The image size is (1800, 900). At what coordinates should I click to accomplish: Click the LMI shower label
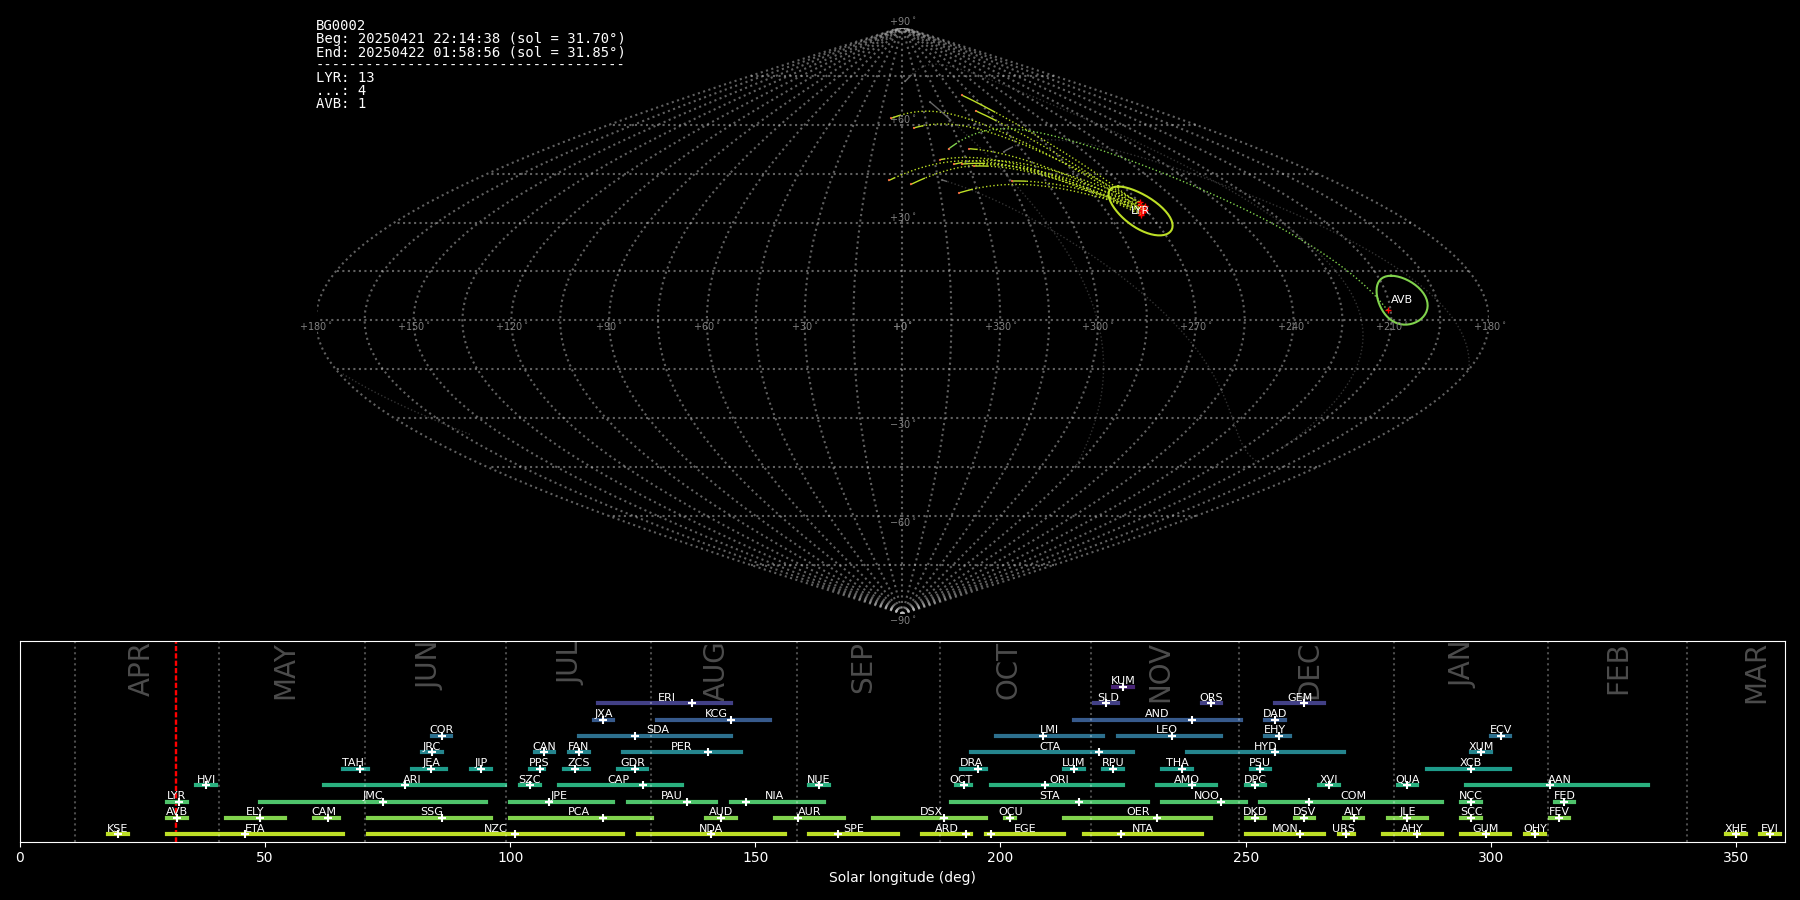[1049, 730]
